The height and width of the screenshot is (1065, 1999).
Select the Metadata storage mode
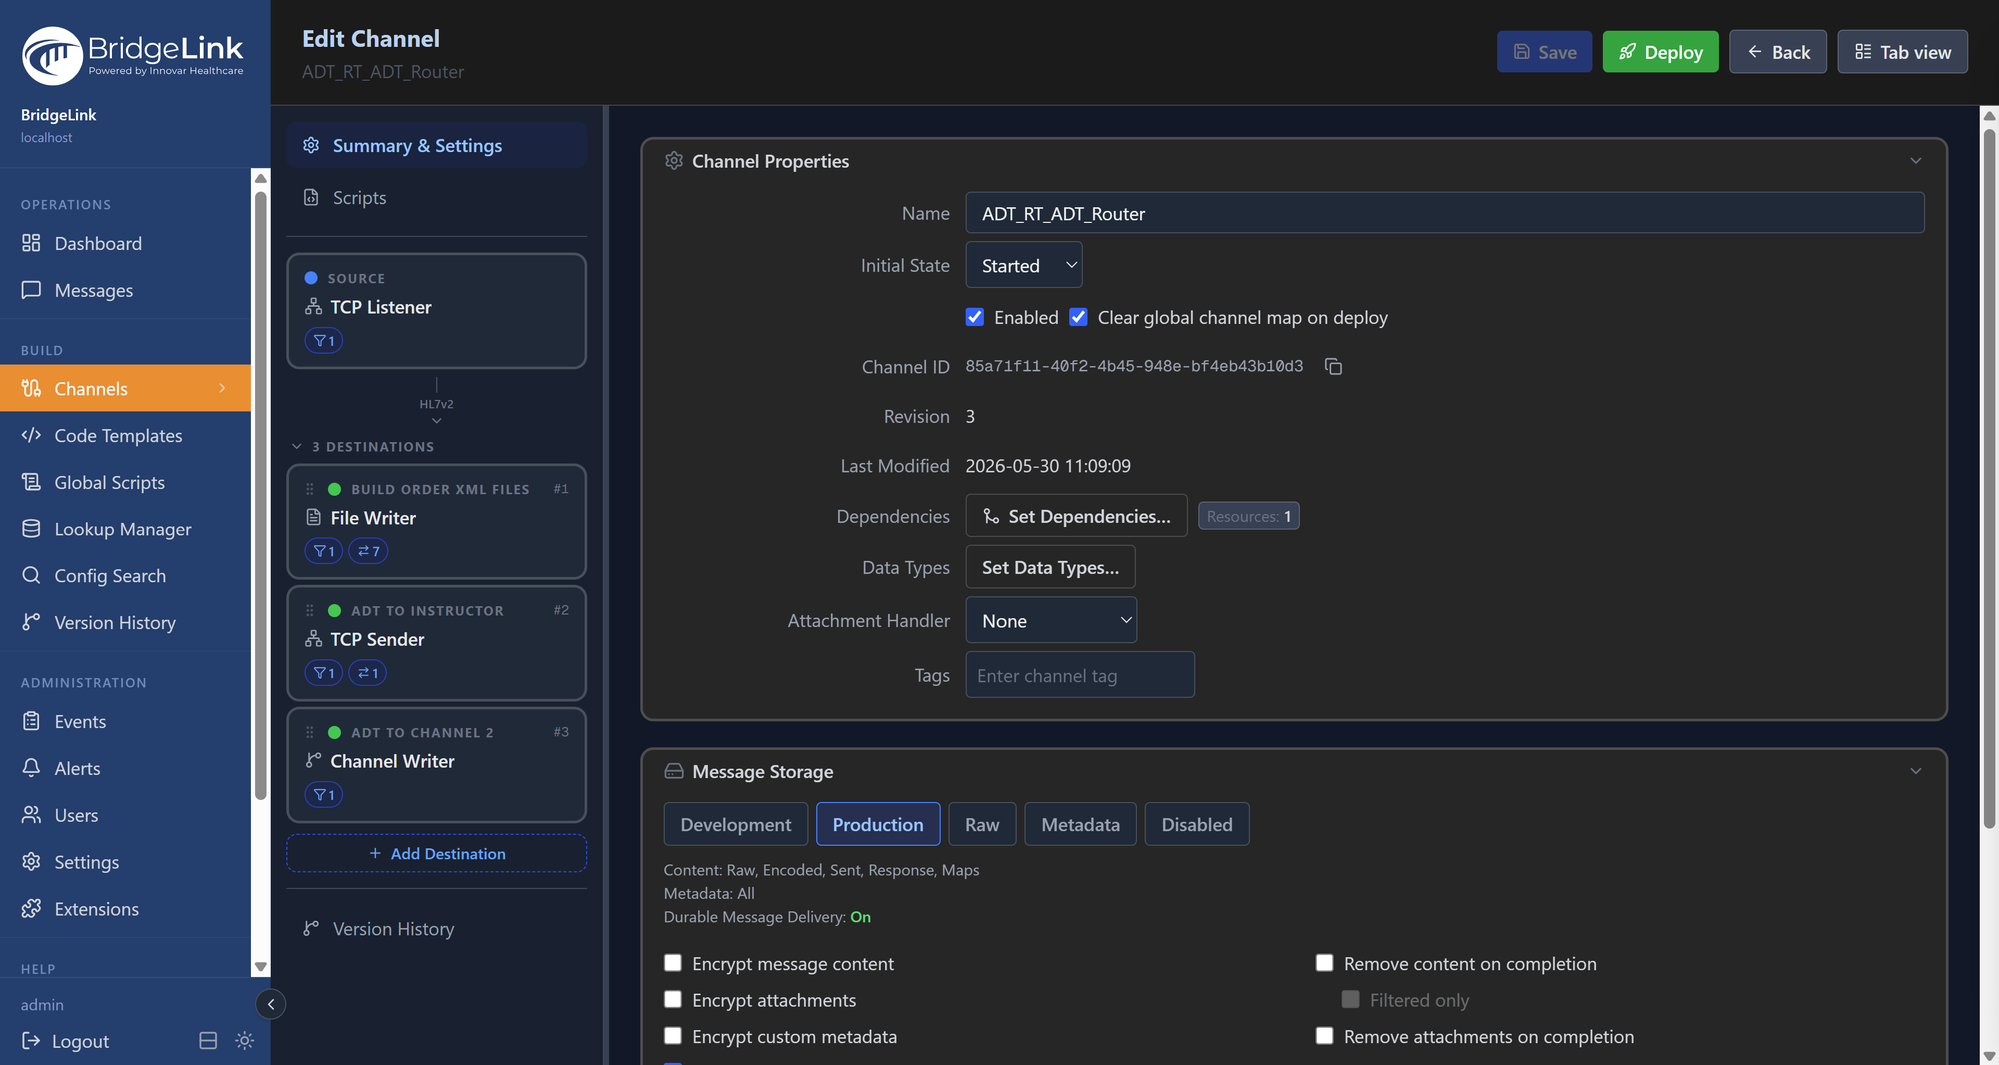pyautogui.click(x=1080, y=824)
